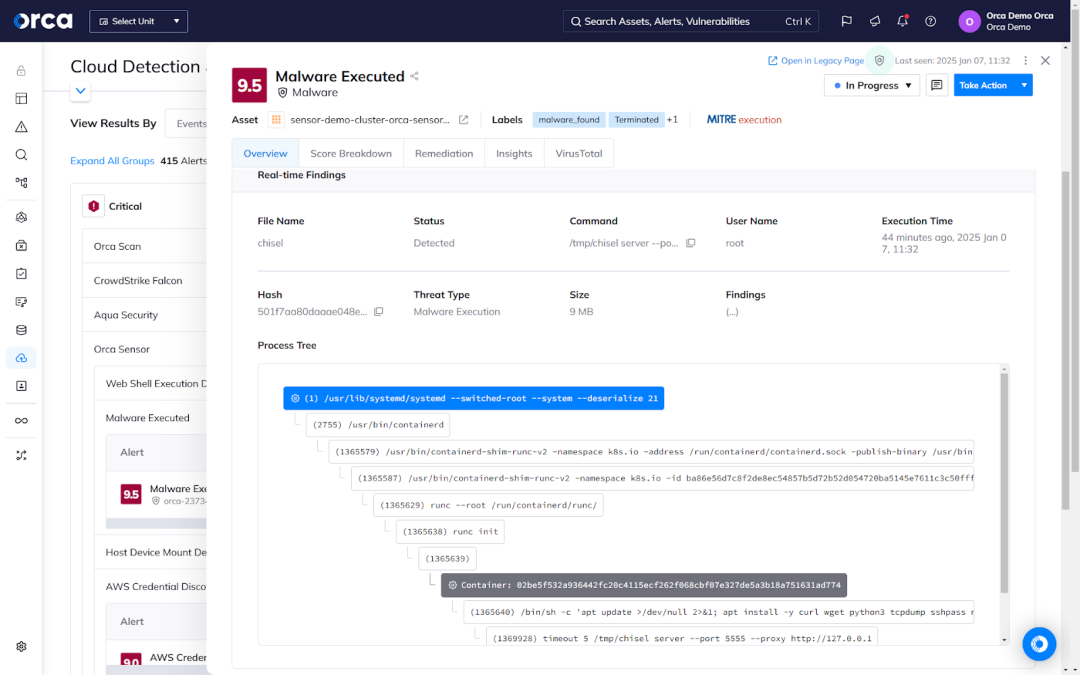Select the /usr/bin/containerd process node
The height and width of the screenshot is (675, 1080).
(378, 425)
